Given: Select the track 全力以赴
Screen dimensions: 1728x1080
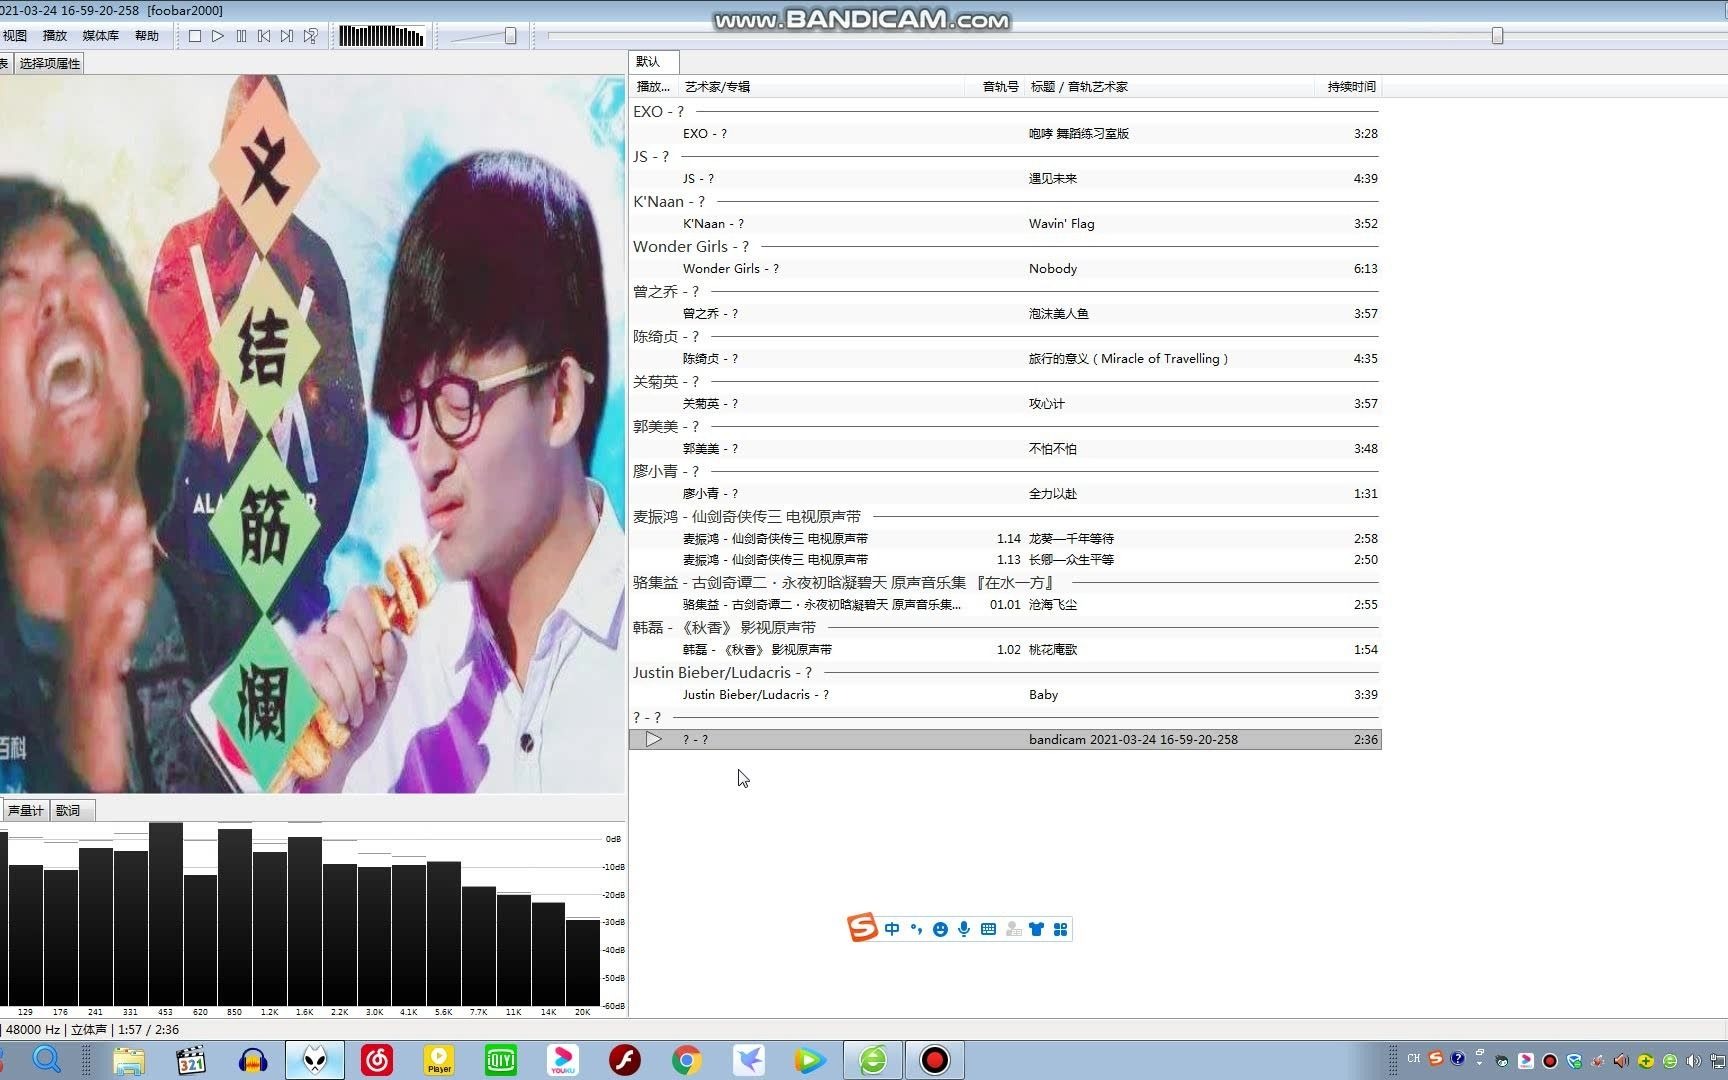Looking at the screenshot, I should pyautogui.click(x=1005, y=494).
